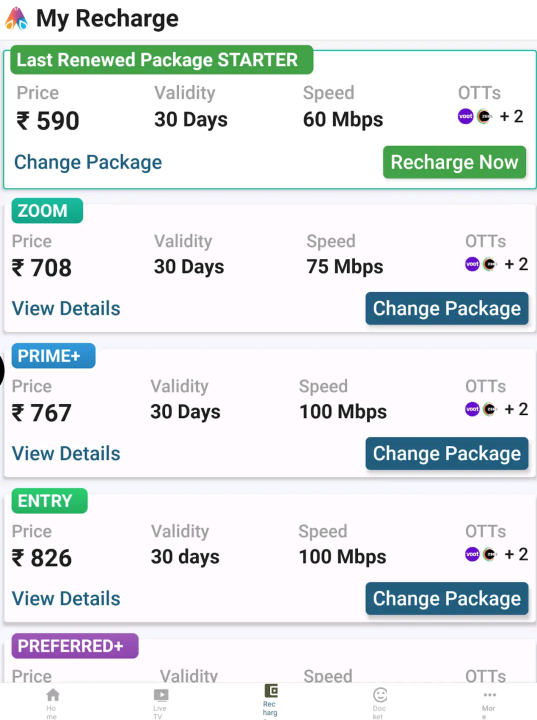Open the Home tab icon
Screen dimensions: 537x720
pyautogui.click(x=53, y=695)
